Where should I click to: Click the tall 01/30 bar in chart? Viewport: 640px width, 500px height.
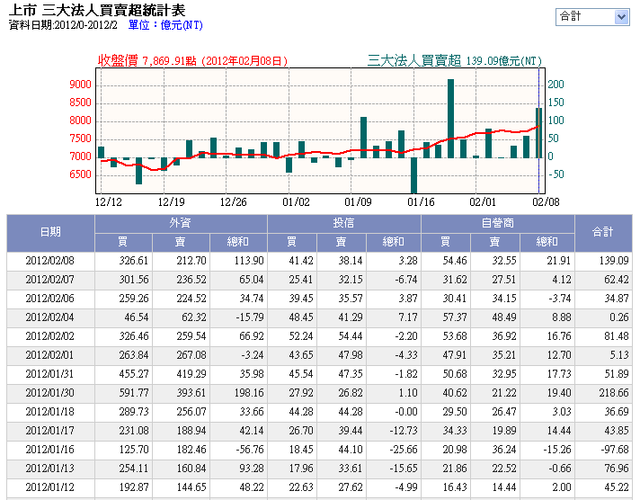click(451, 118)
